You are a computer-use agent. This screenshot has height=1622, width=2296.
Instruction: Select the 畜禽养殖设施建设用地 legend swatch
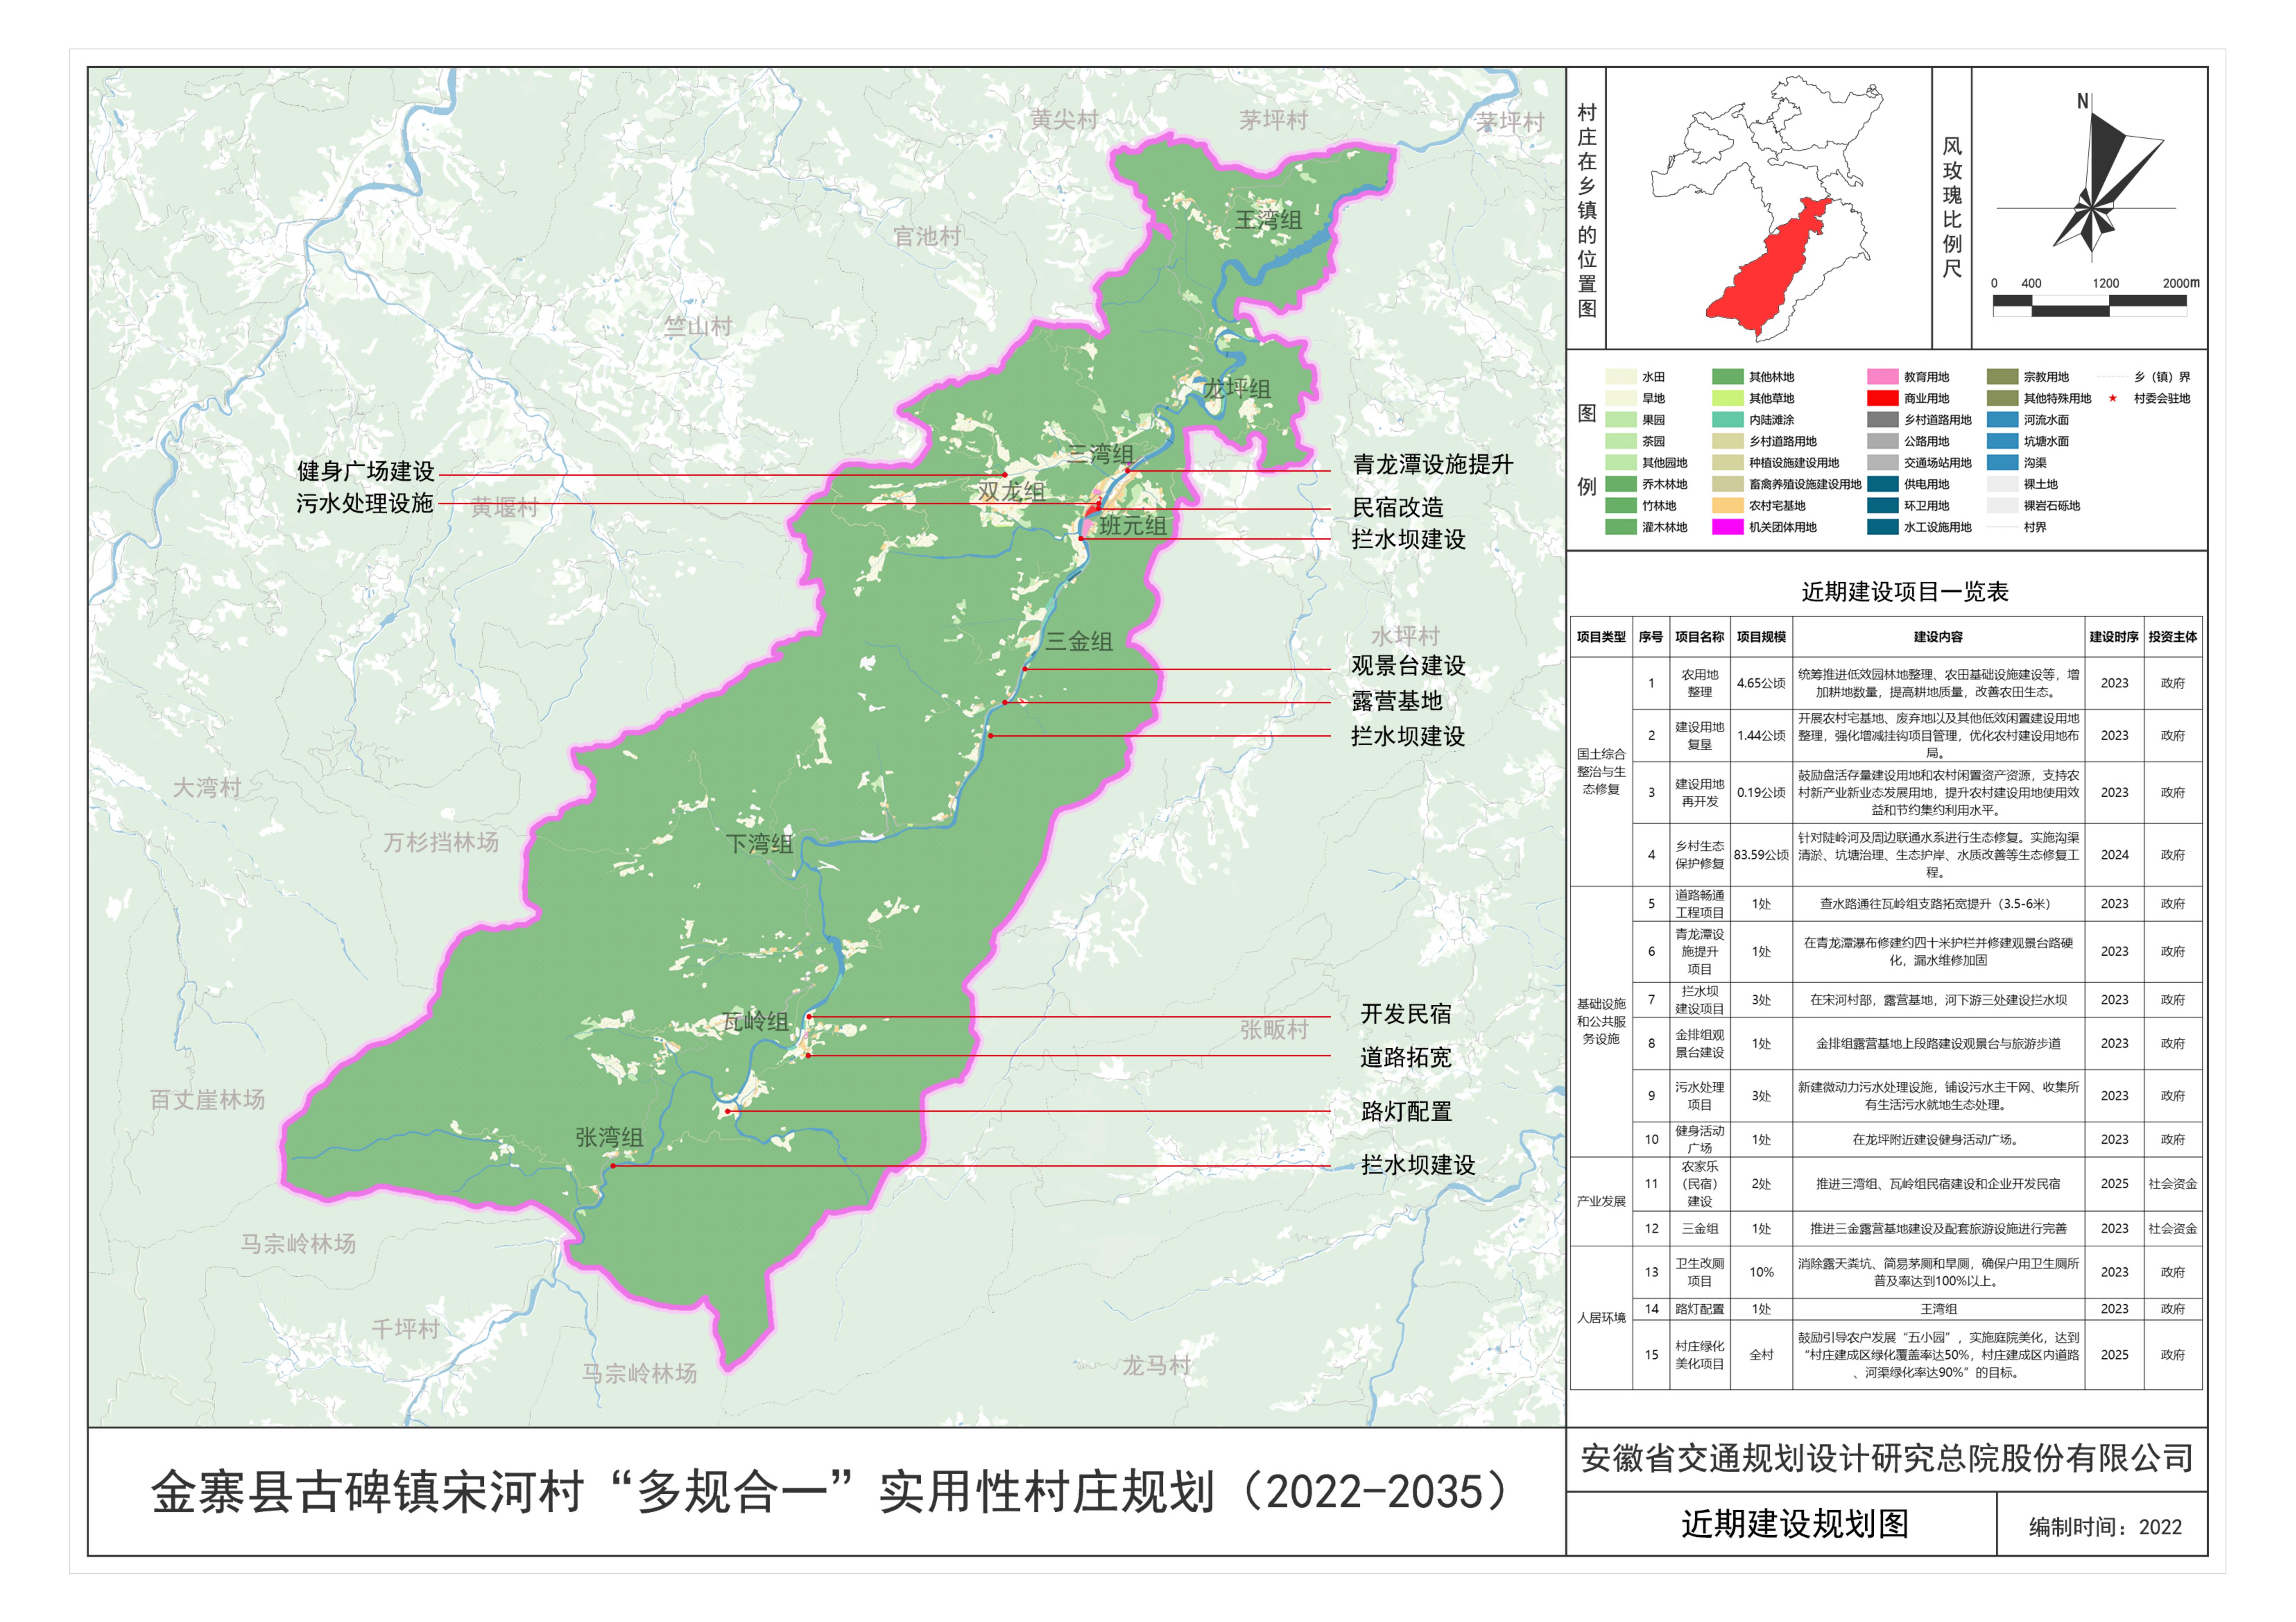pos(1728,484)
